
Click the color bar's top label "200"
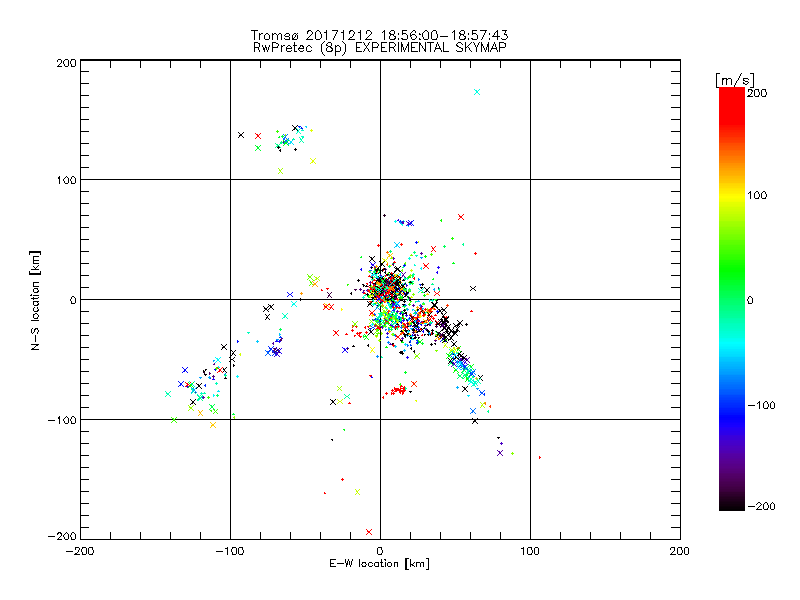coord(757,93)
